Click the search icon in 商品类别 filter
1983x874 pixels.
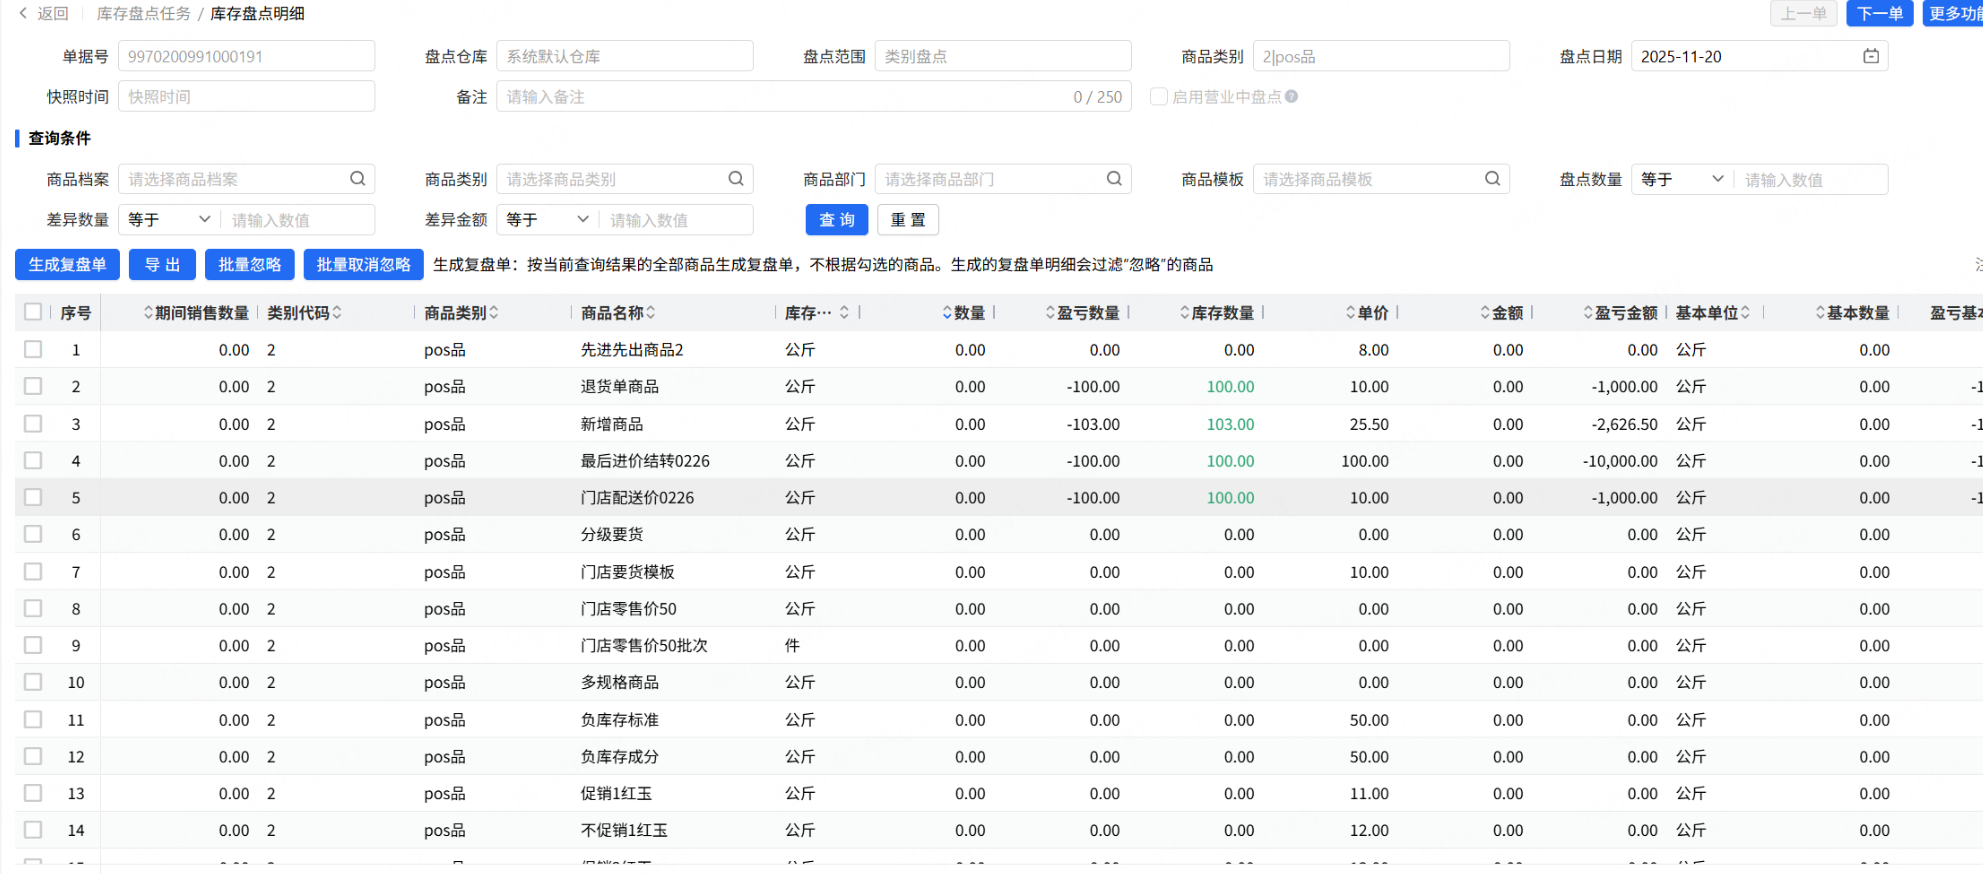(736, 179)
